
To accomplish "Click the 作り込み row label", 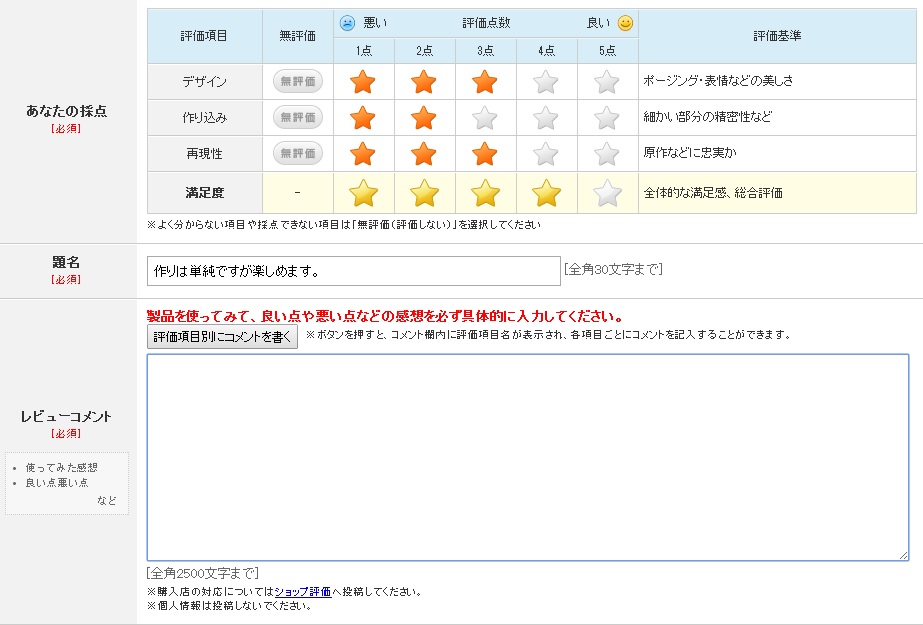I will (x=204, y=118).
